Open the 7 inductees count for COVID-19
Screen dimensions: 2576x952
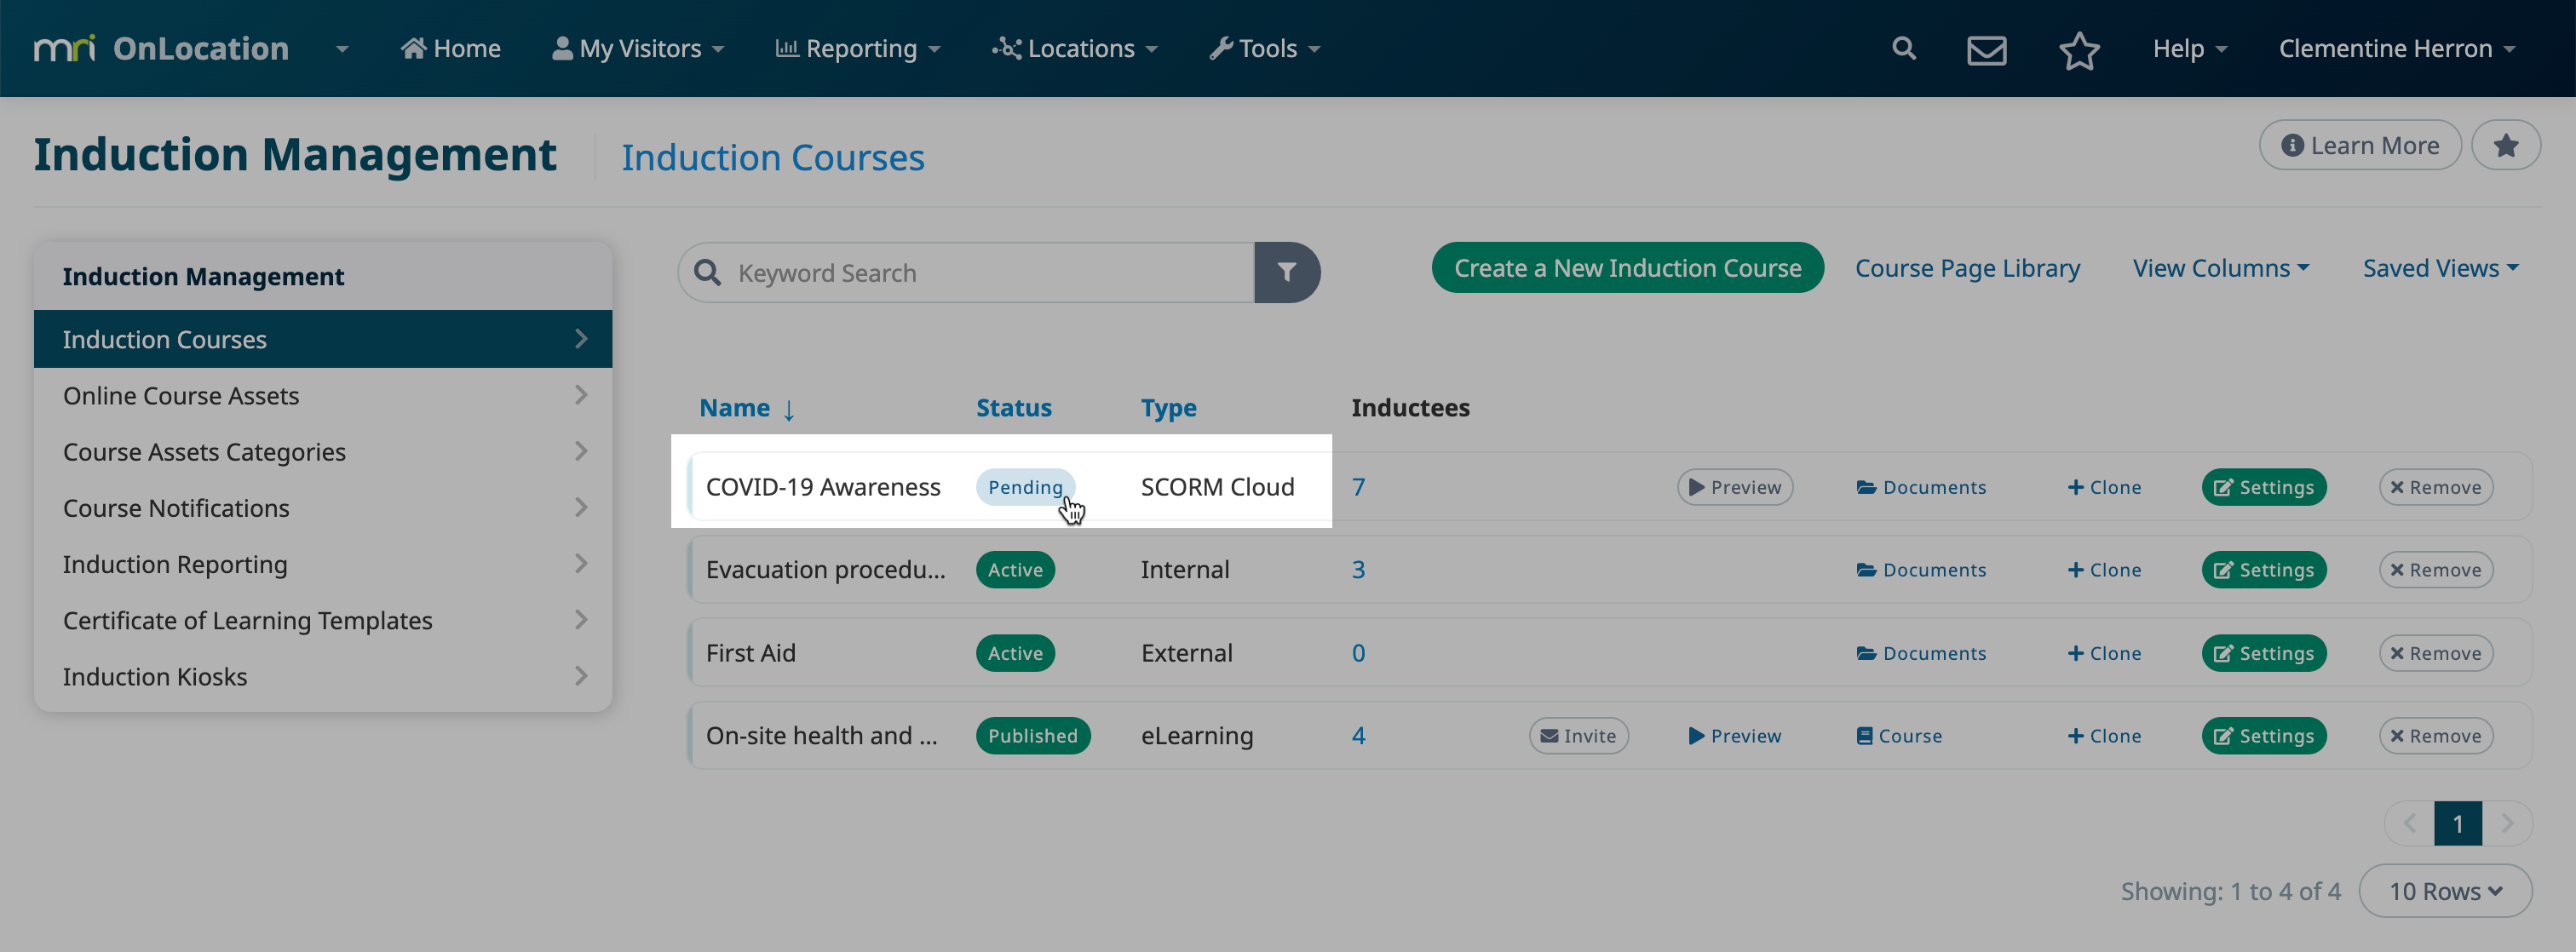point(1358,487)
